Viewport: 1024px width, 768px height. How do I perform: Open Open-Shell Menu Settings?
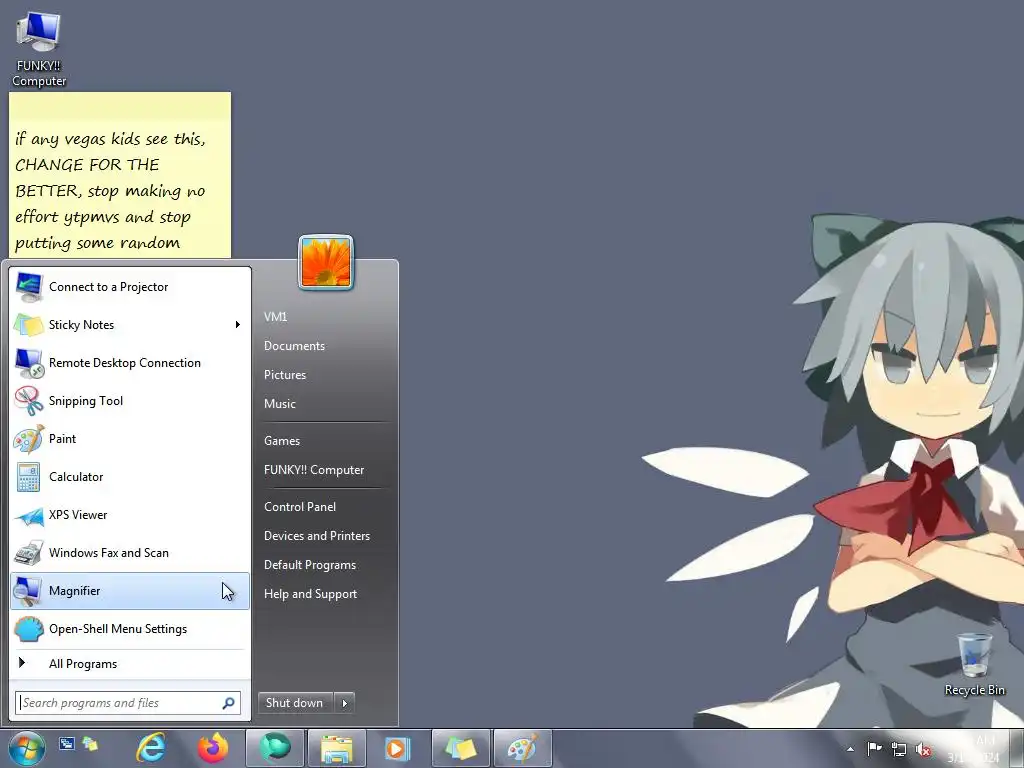click(130, 629)
